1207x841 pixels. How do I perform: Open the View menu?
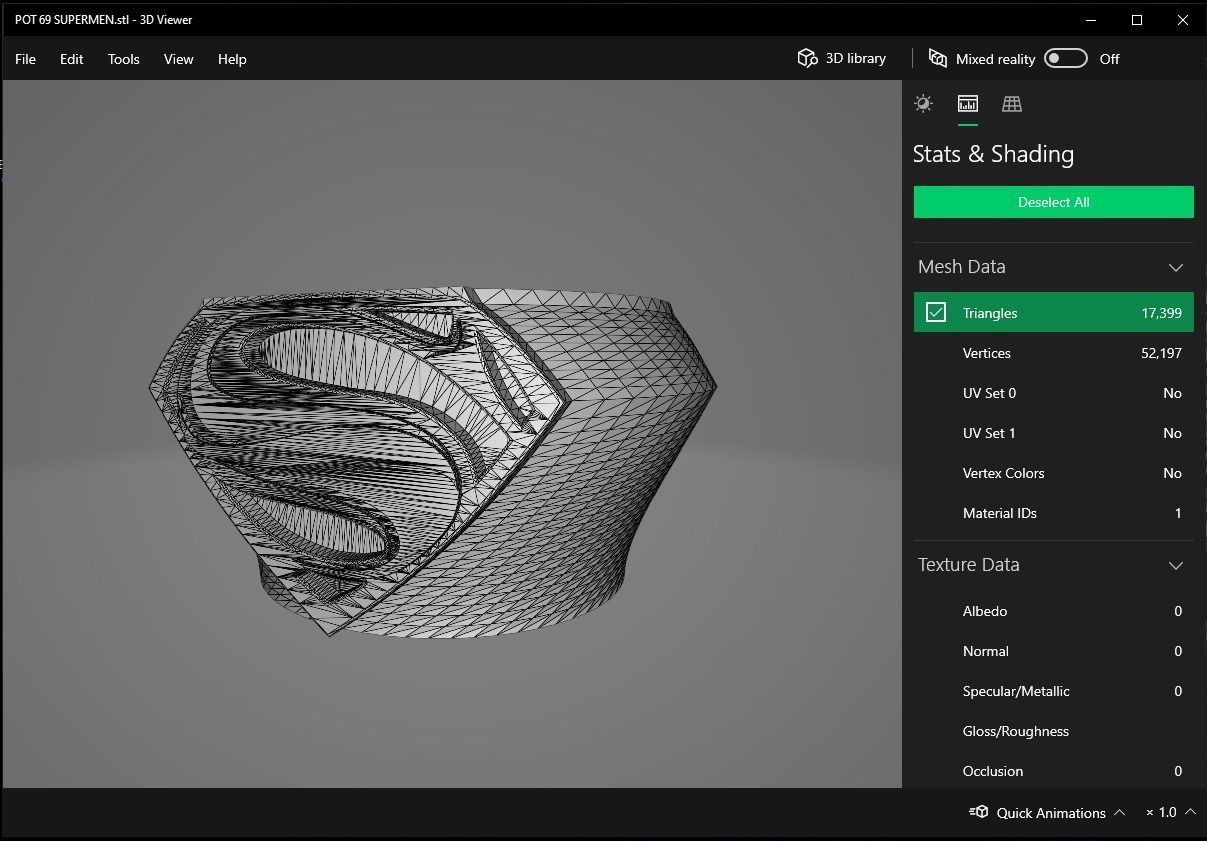click(178, 59)
